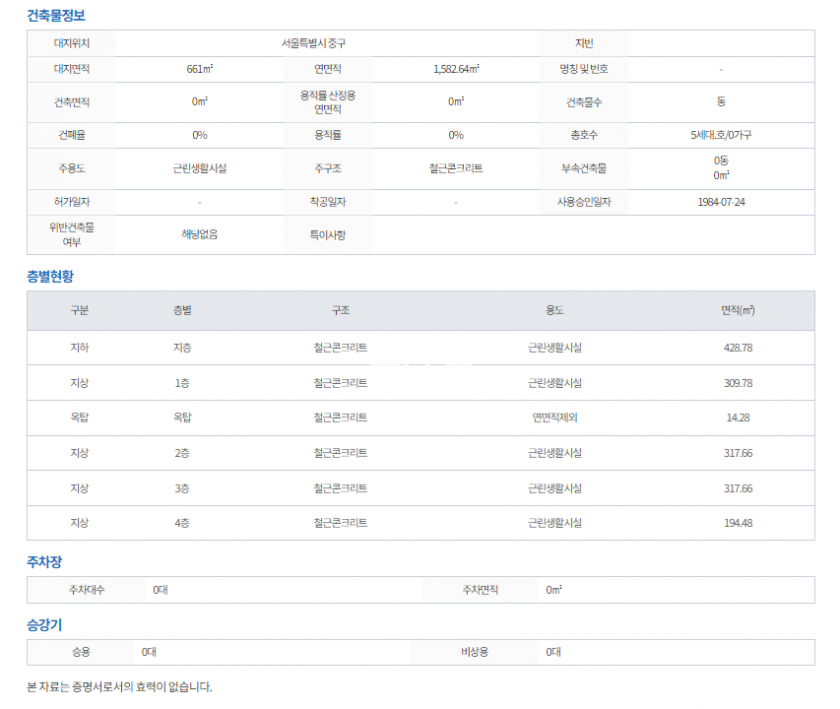Click the 층별현황 section heading

(50, 276)
